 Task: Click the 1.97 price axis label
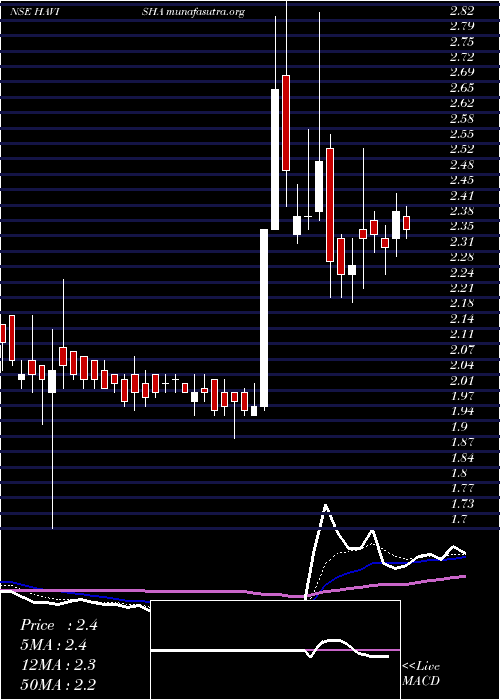[462, 396]
